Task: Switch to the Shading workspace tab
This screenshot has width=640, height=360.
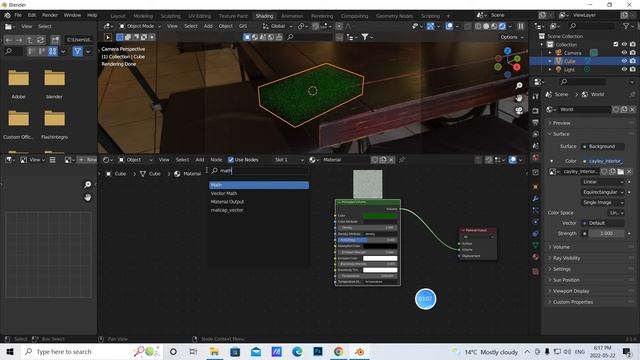Action: (x=264, y=16)
